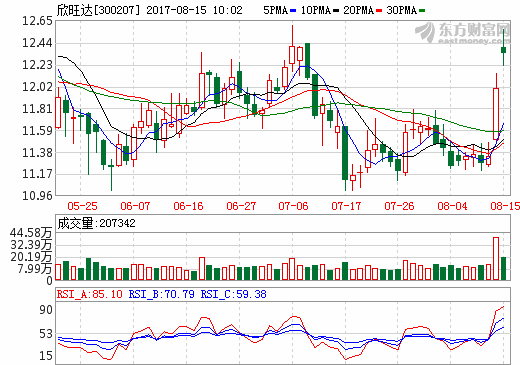The image size is (520, 365).
Task: Click the 12.65 price axis label
Action: click(x=37, y=21)
